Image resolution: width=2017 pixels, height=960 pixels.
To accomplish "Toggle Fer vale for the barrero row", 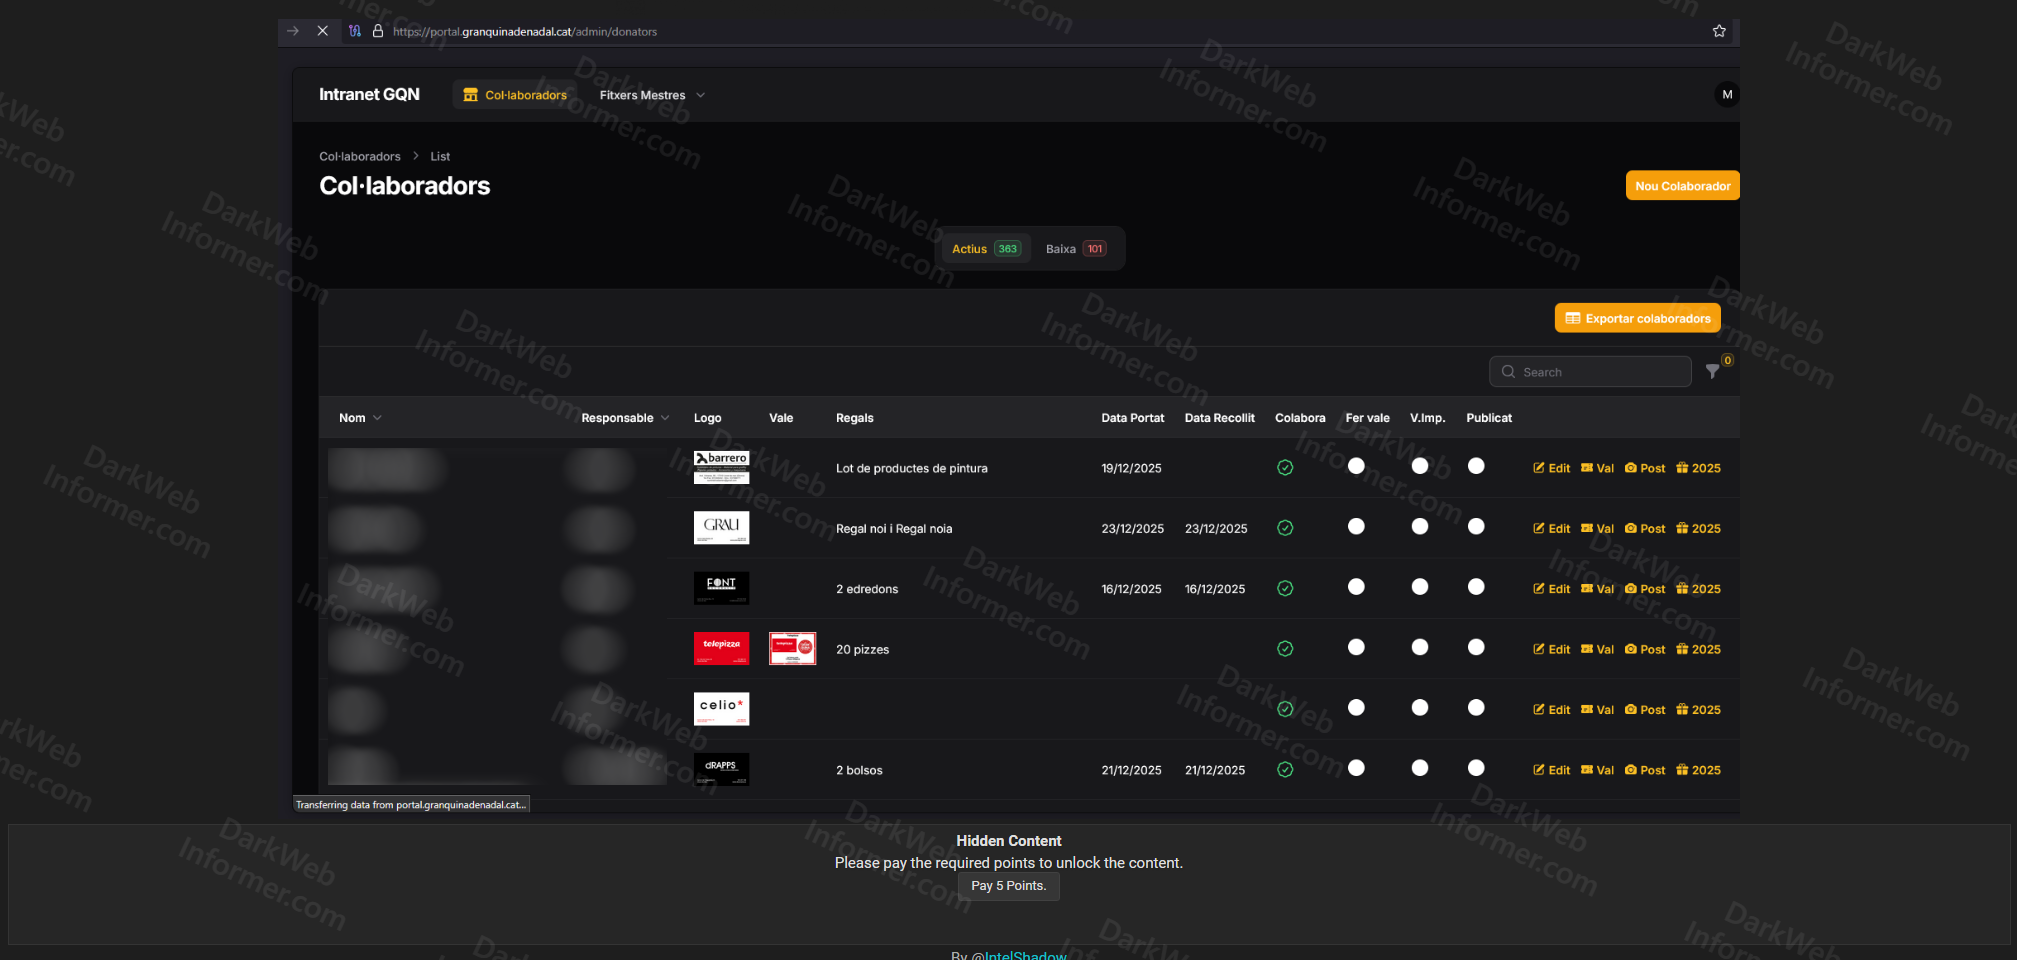I will [x=1356, y=466].
